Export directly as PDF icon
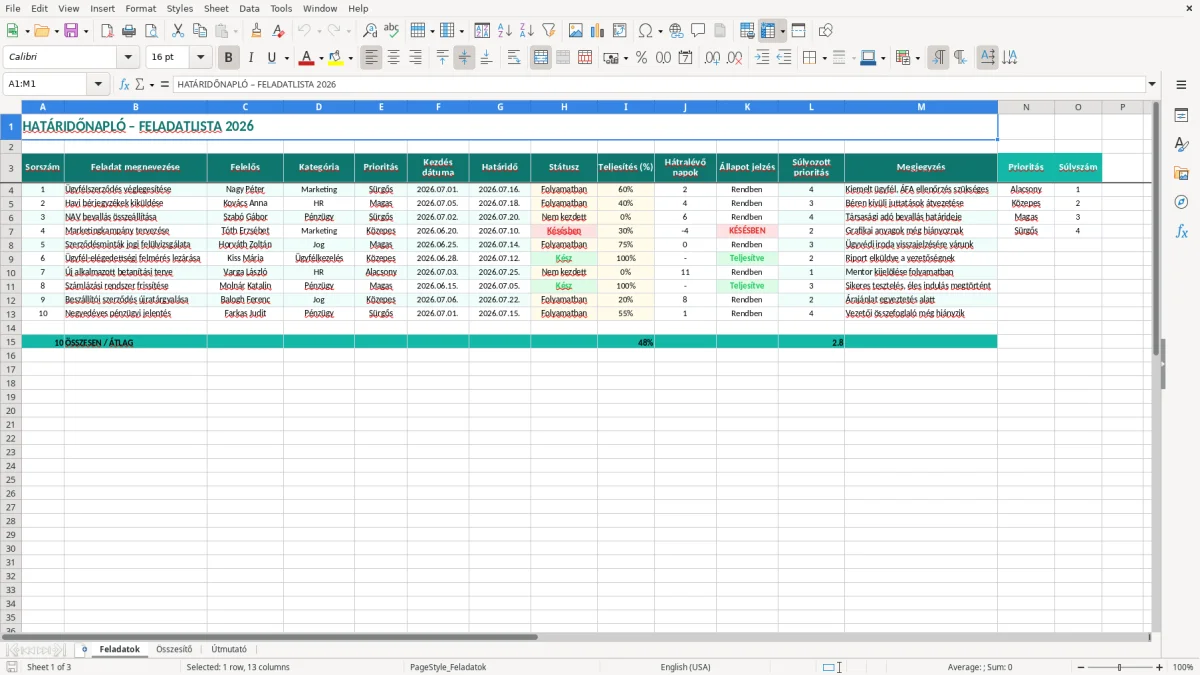Screen dimensions: 1200x675 coord(107,31)
